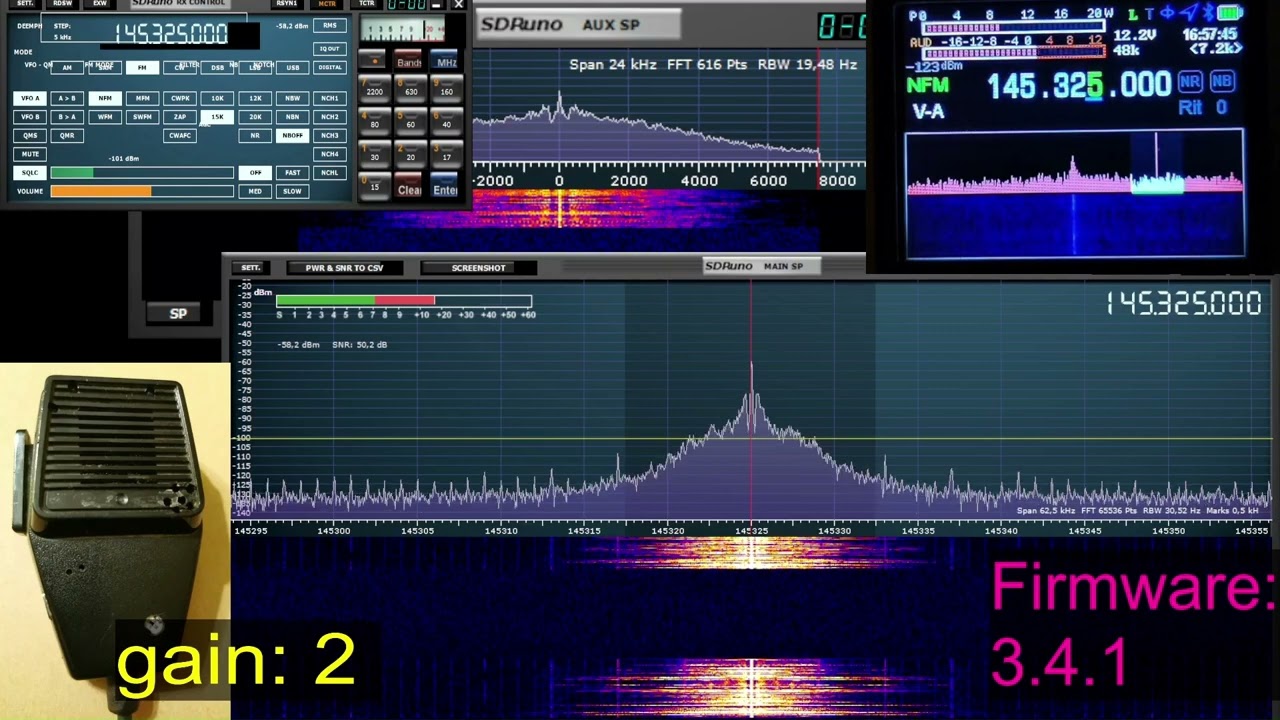Viewport: 1280px width, 720px height.
Task: Open the EXW panel button
Action: [x=99, y=3]
